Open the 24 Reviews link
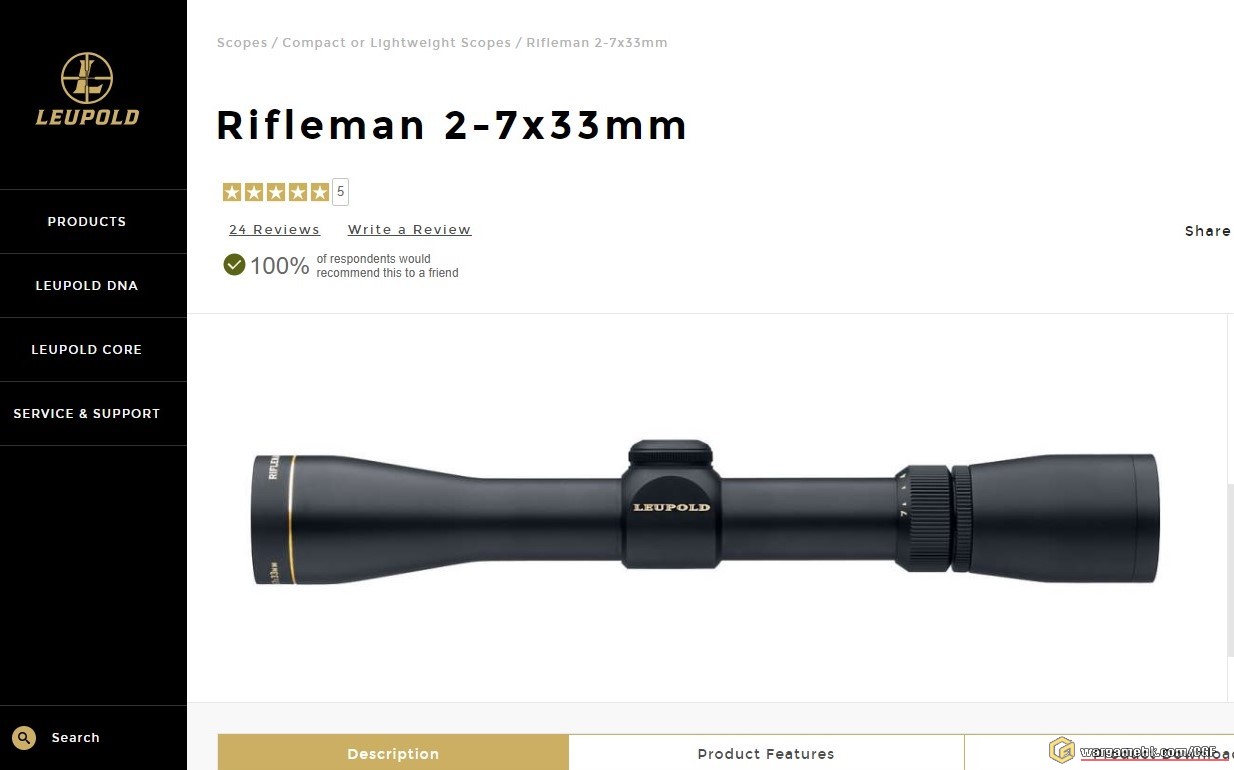 coord(274,230)
